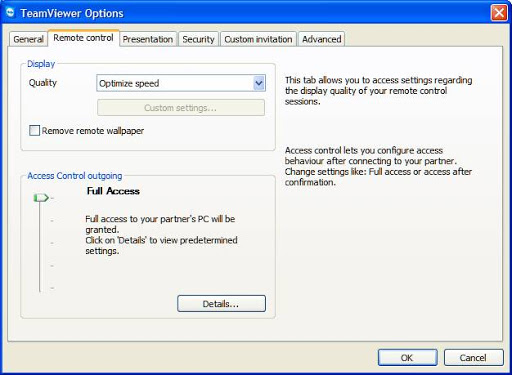Open the Custom invitation tab
This screenshot has height=375, width=512.
(x=258, y=39)
